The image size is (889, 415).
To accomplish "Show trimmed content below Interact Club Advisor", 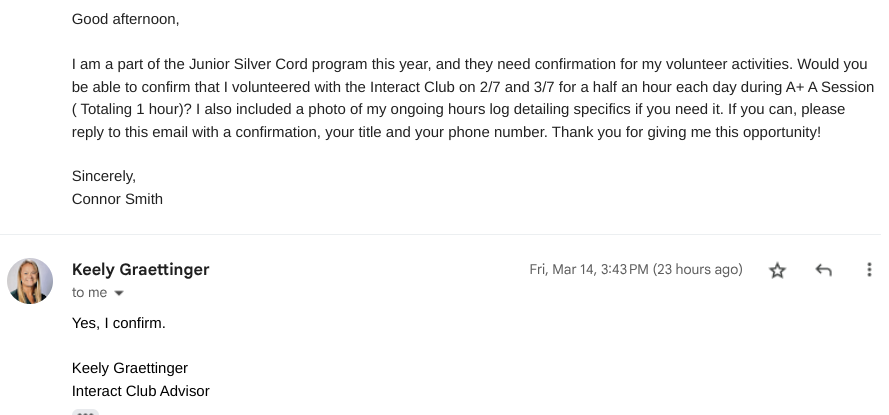I will [x=86, y=411].
